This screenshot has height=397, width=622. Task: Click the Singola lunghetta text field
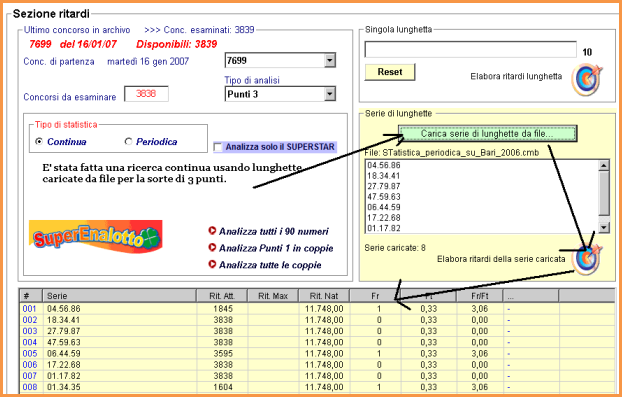[x=470, y=50]
